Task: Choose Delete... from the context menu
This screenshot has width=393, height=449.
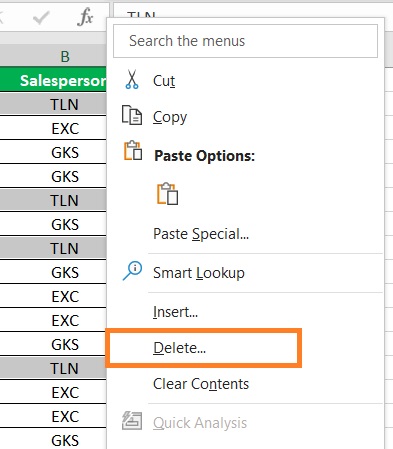Action: coord(180,348)
